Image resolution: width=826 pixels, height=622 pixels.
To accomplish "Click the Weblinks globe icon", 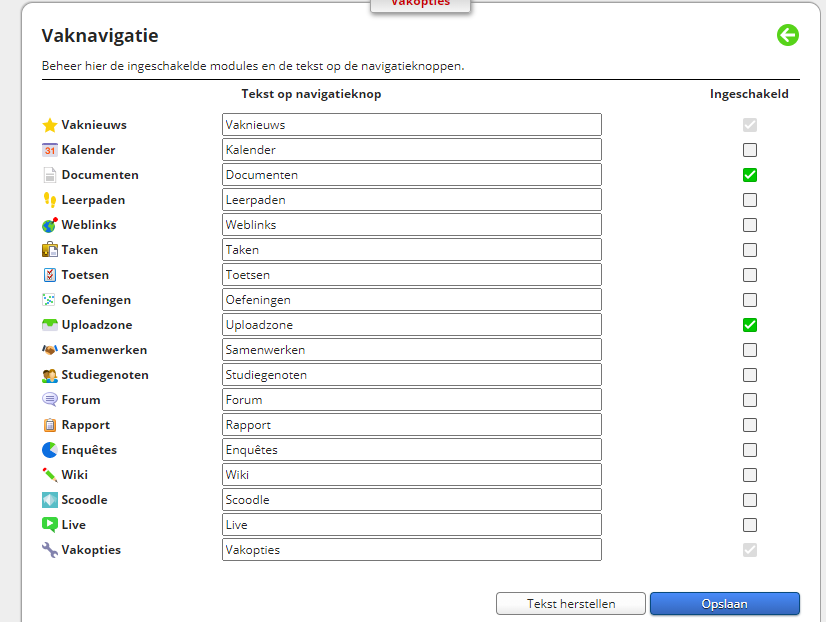I will [50, 225].
